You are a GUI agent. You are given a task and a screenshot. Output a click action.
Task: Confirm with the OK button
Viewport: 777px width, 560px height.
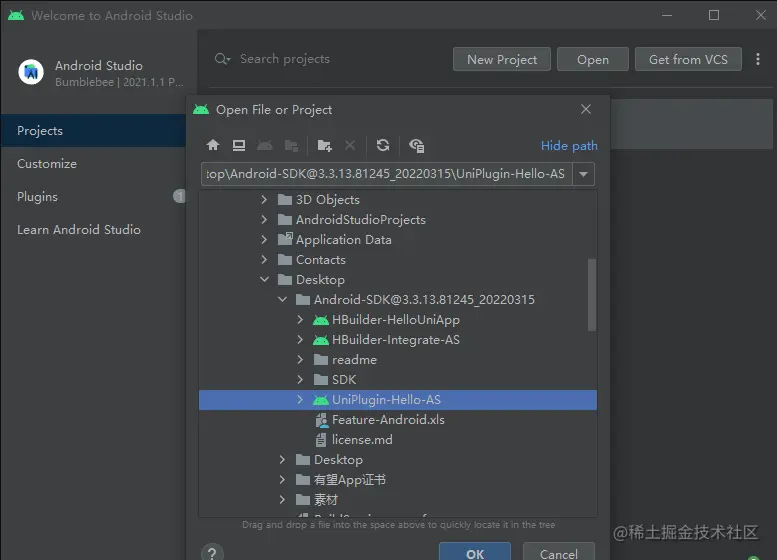(475, 552)
